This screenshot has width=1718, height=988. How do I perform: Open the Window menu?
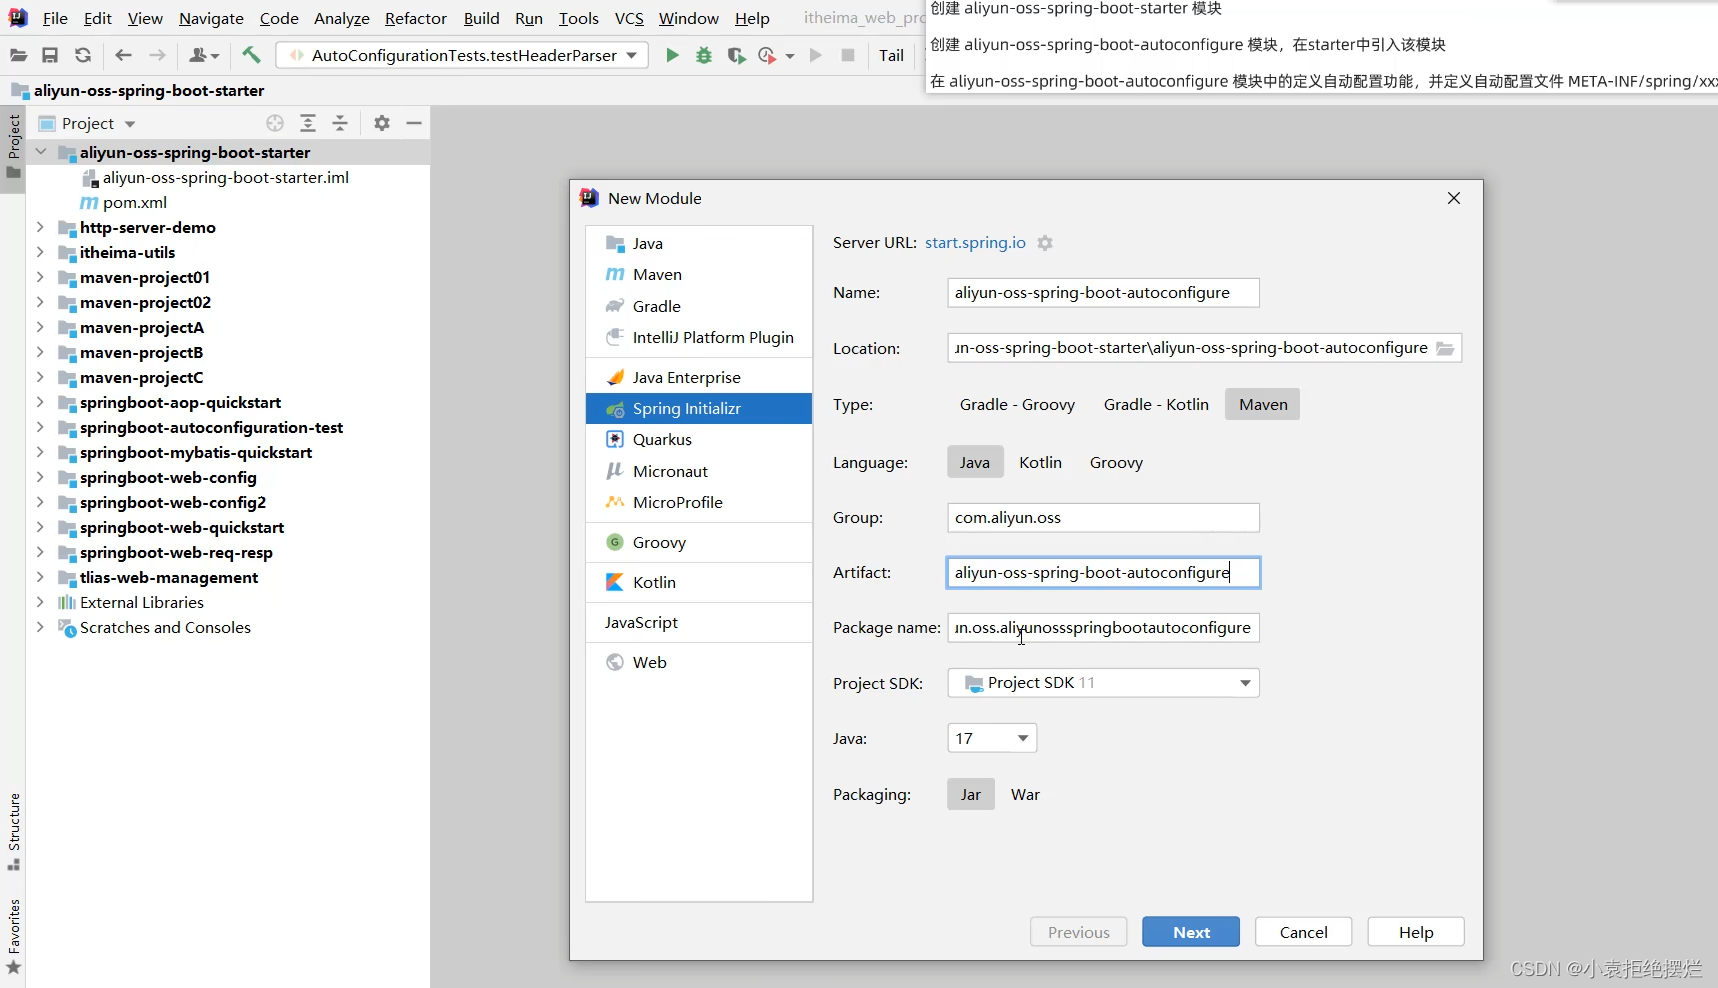[688, 18]
